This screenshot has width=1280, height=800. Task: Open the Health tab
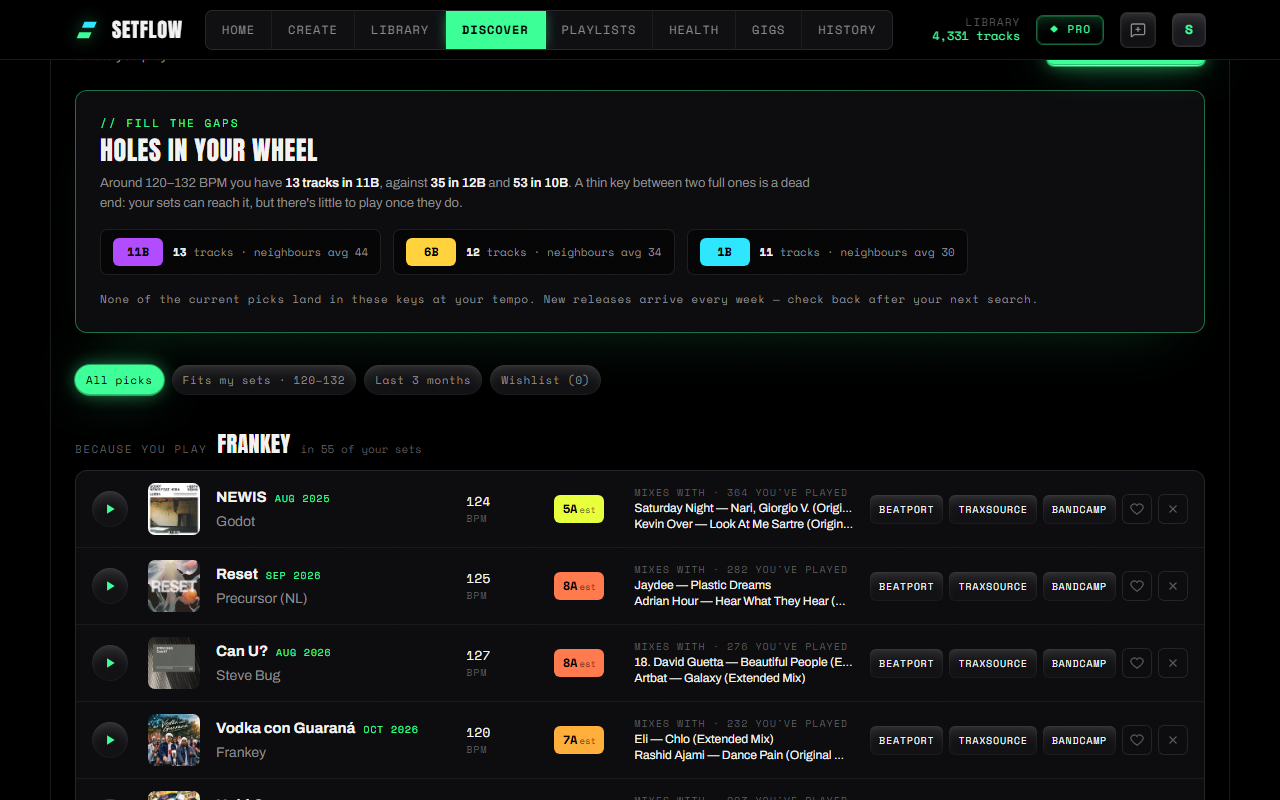[694, 30]
